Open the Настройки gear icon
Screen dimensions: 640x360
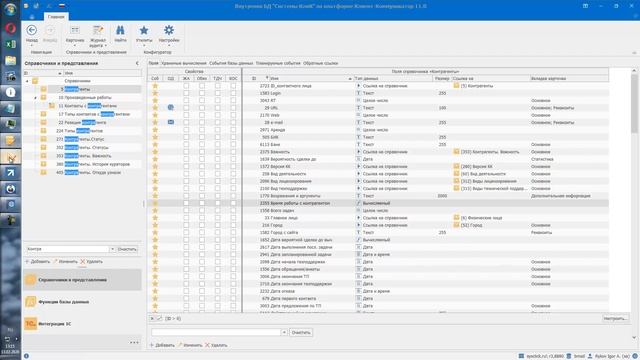click(169, 30)
